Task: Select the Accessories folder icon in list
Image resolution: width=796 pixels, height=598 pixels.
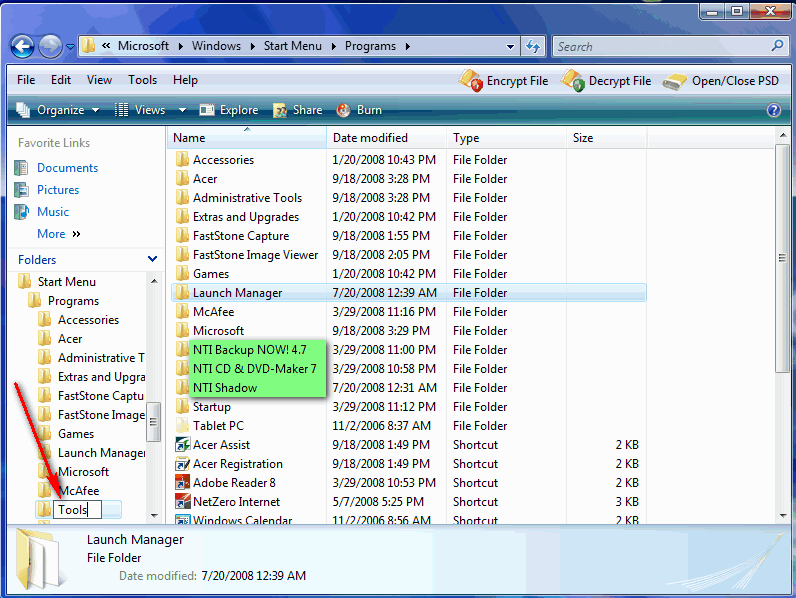Action: (x=182, y=160)
